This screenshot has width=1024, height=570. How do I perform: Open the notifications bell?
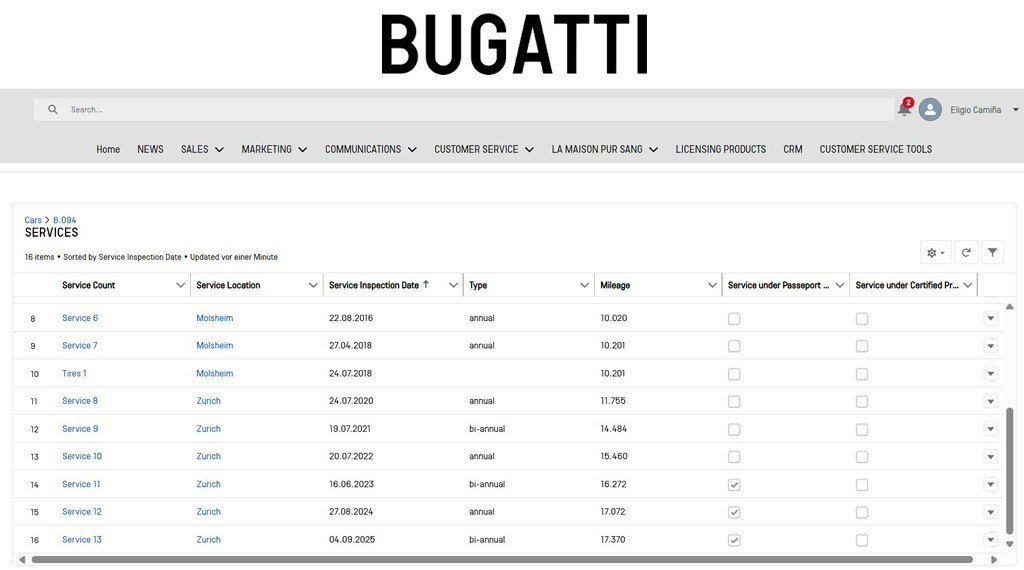point(904,108)
